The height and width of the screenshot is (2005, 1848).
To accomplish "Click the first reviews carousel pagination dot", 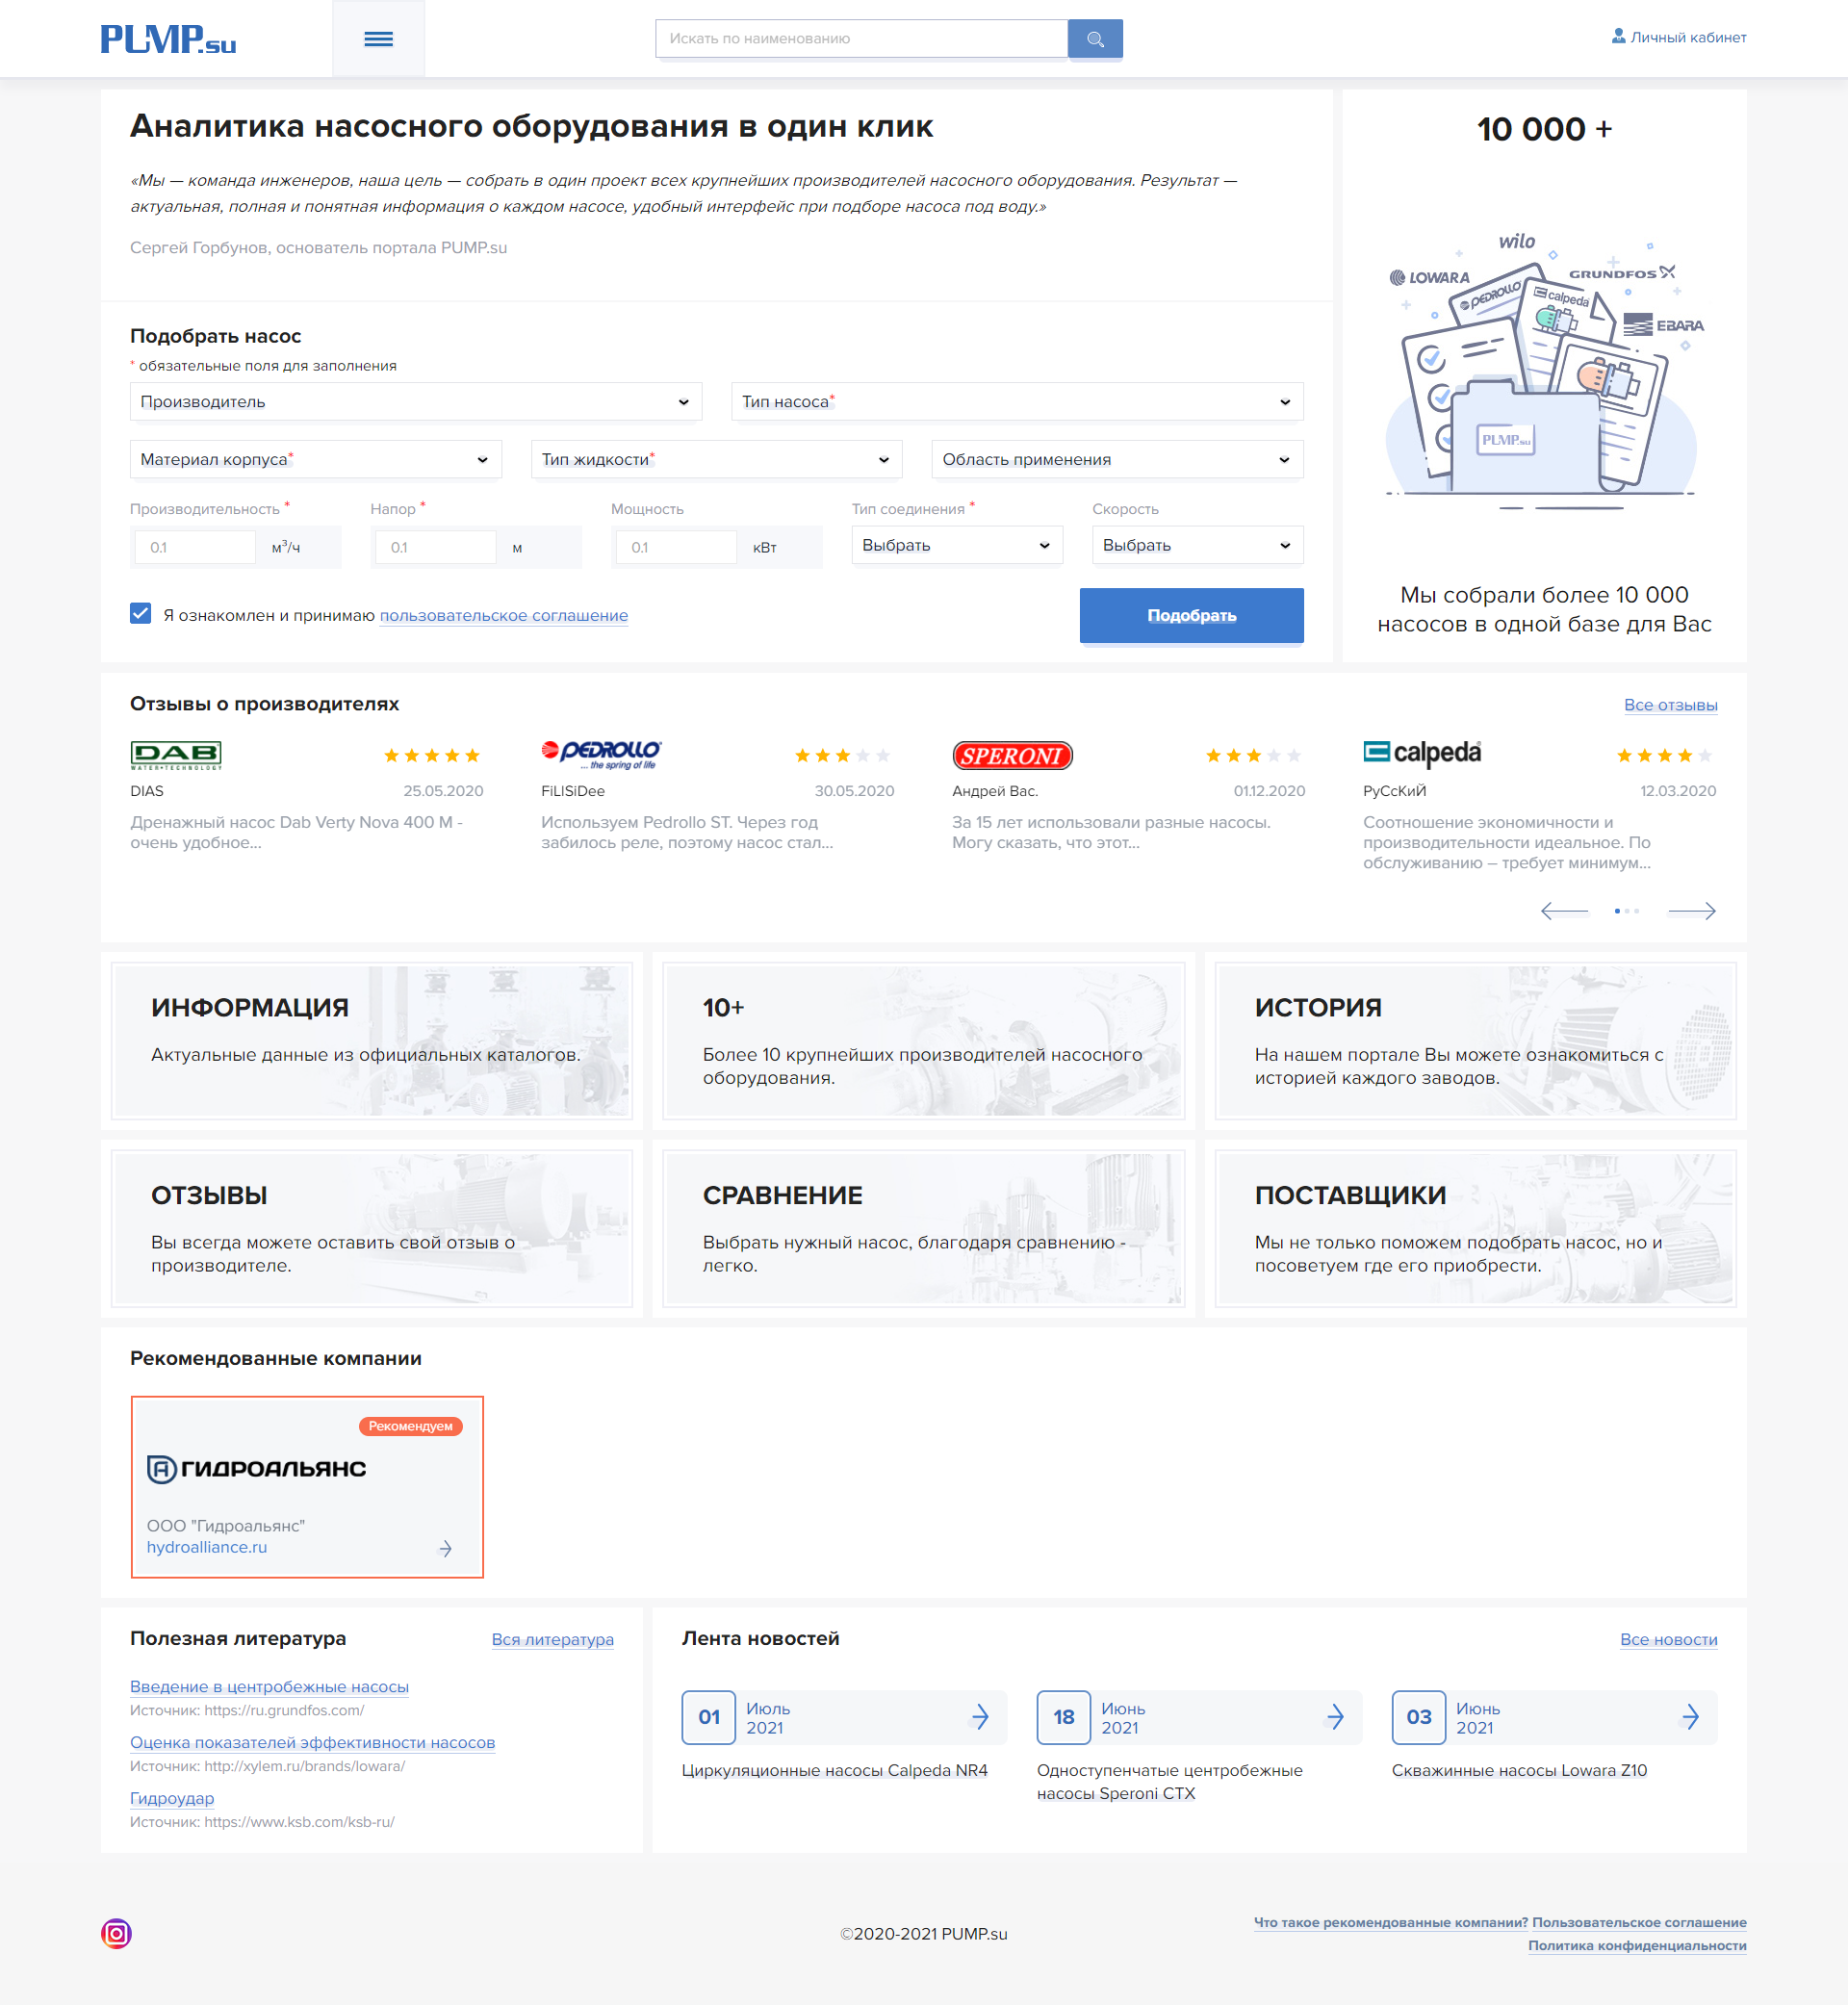I will point(1616,910).
